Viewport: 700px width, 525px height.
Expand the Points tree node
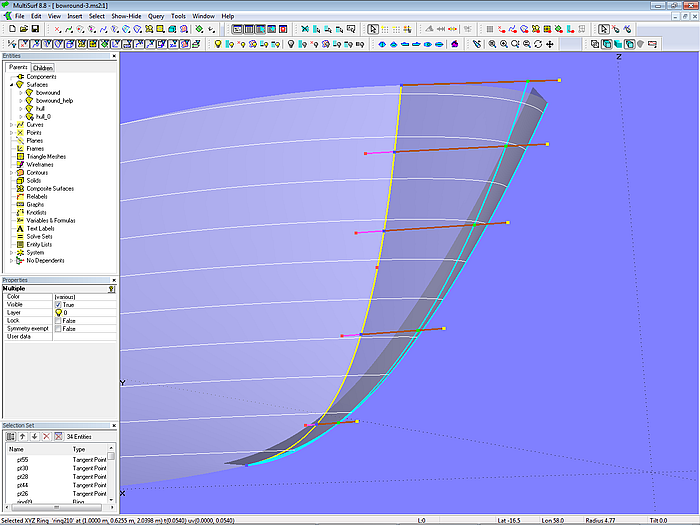coord(12,133)
